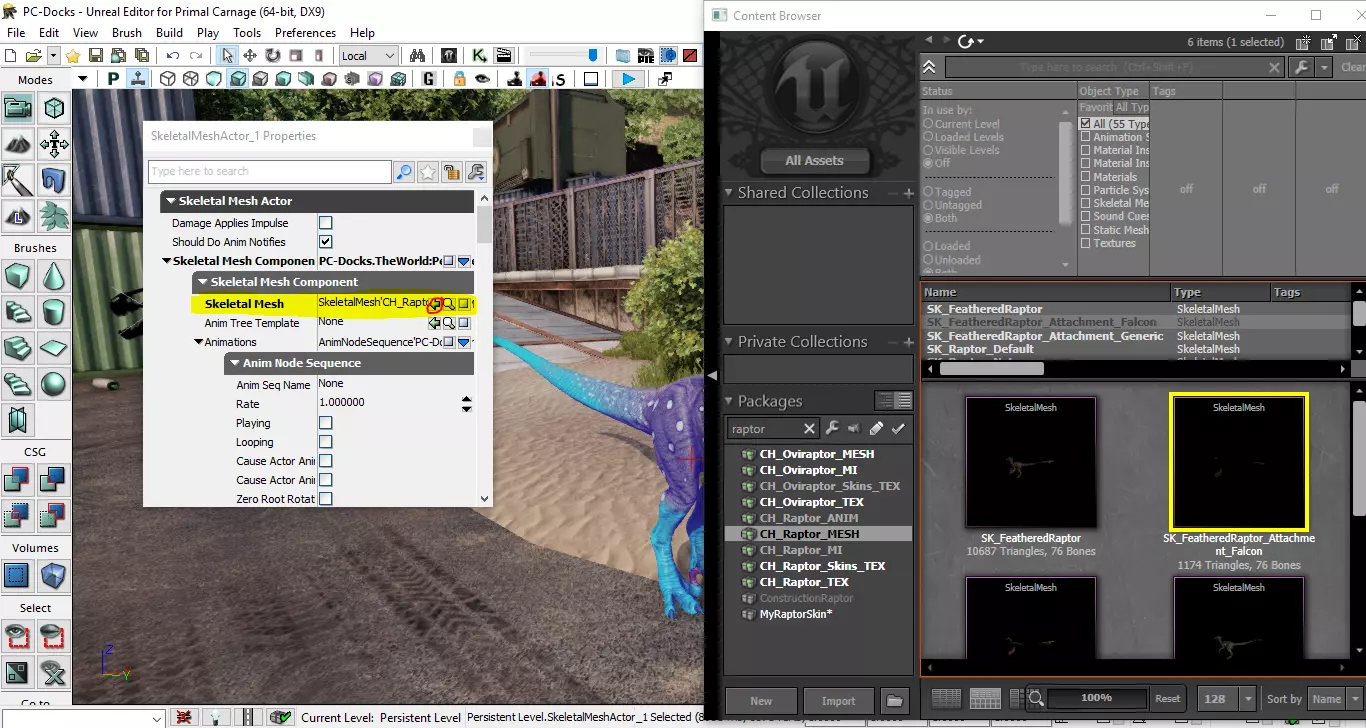
Task: Click the Reset zoom button
Action: (1168, 699)
